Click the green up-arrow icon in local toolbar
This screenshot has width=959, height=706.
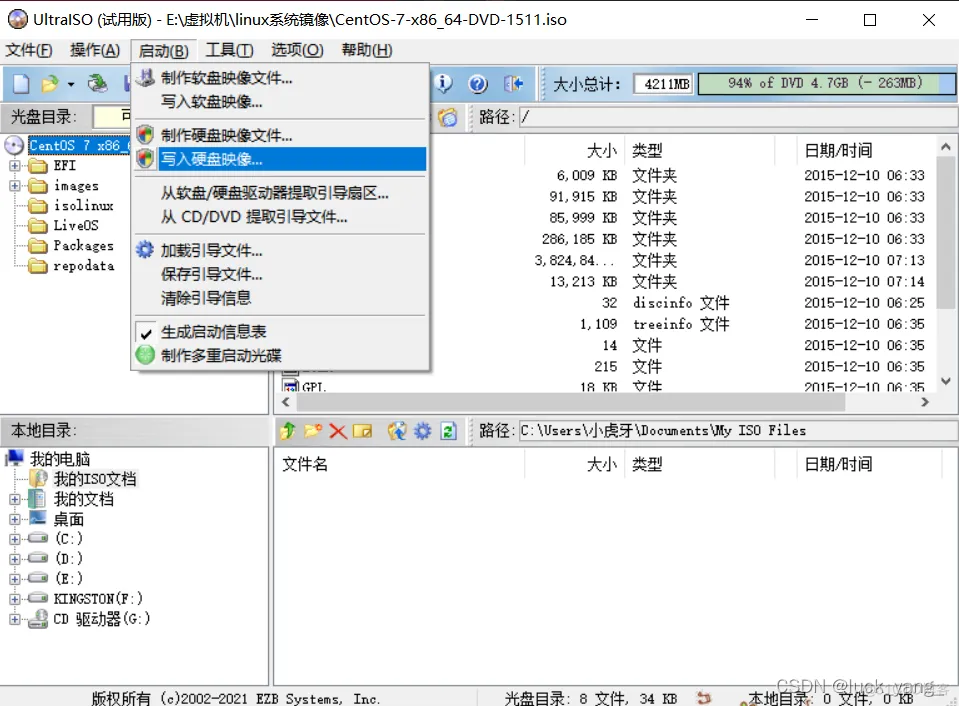point(288,431)
